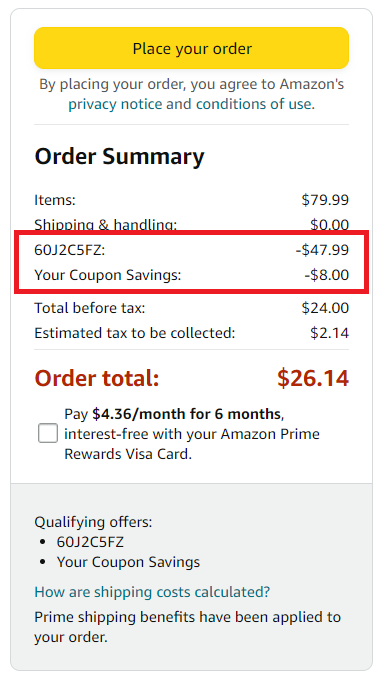This screenshot has height=677, width=383.
Task: Click the Order Summary heading
Action: pos(119,156)
